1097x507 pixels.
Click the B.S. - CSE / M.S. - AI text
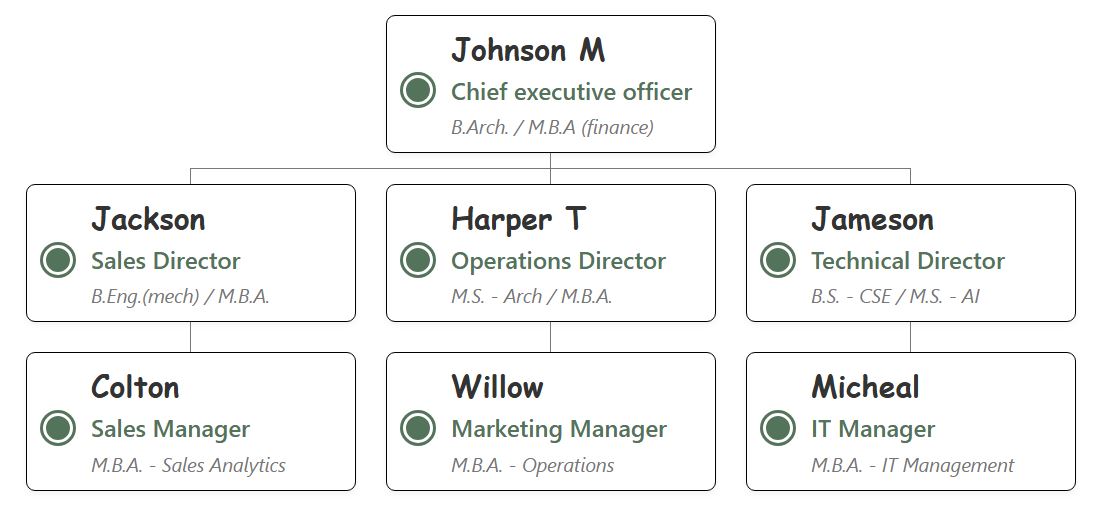[895, 297]
